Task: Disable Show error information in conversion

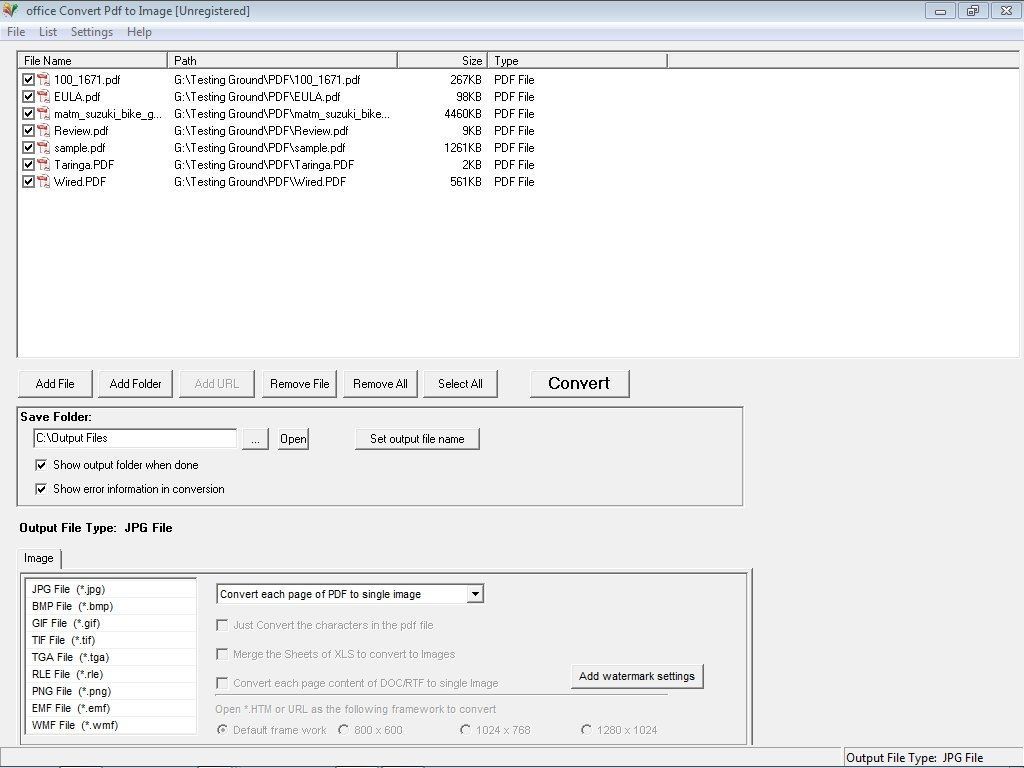Action: [41, 489]
